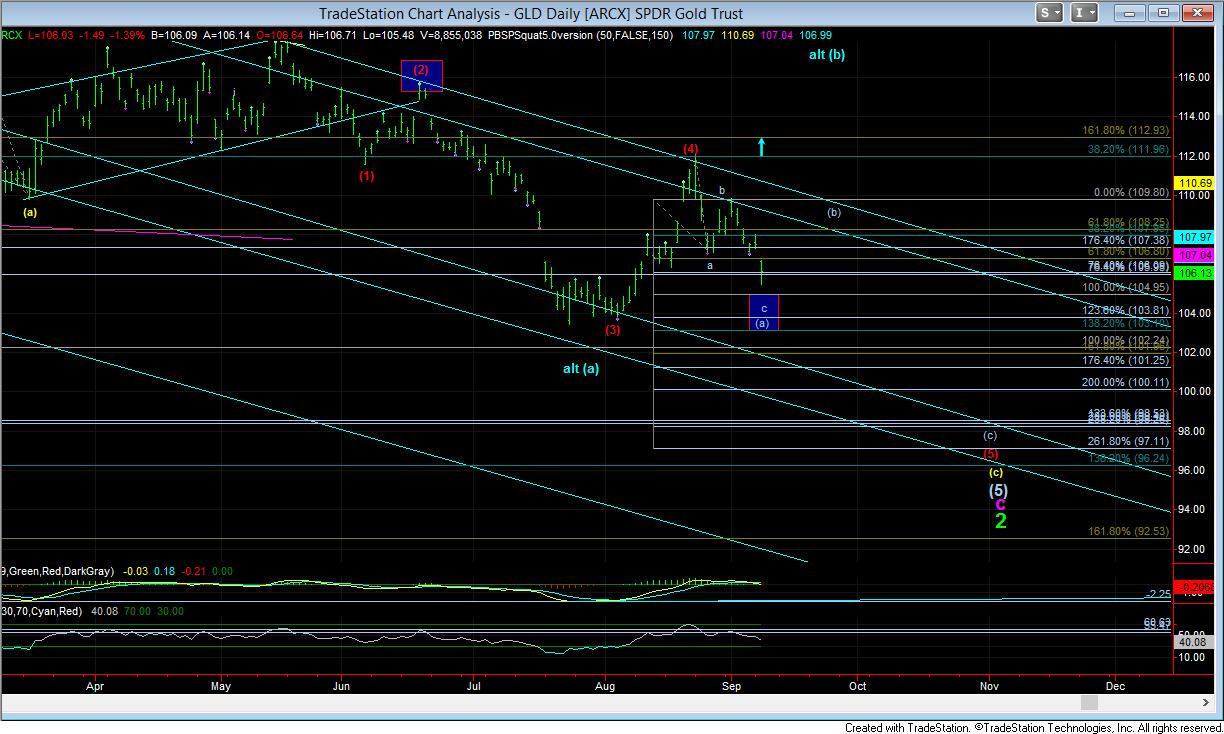Select the '38.20% (111.96)' Fibonacci label
1224x734 pixels.
(x=1127, y=149)
